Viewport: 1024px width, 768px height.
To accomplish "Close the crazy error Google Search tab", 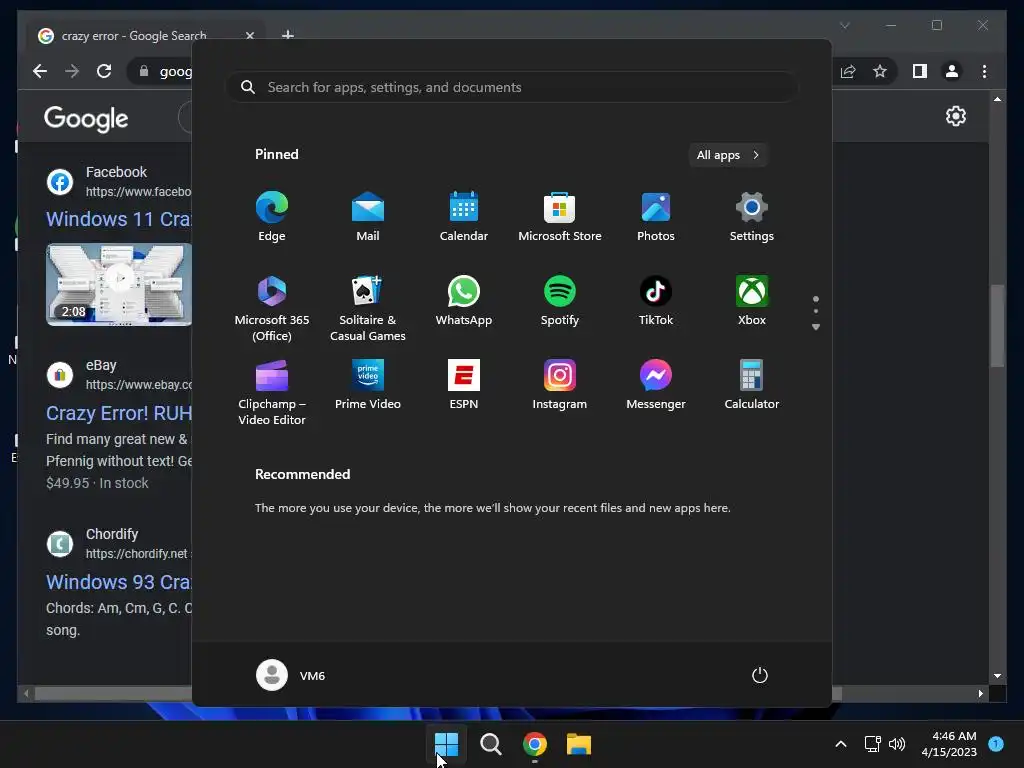I will tap(249, 36).
